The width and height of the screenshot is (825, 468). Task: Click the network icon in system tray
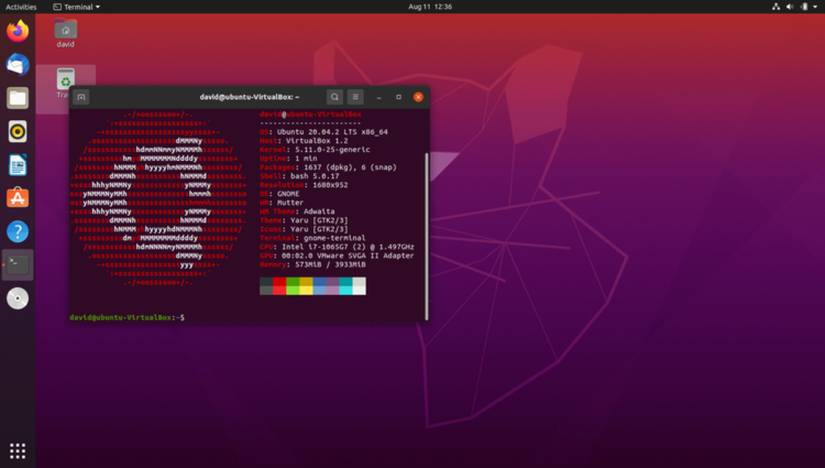coord(775,6)
